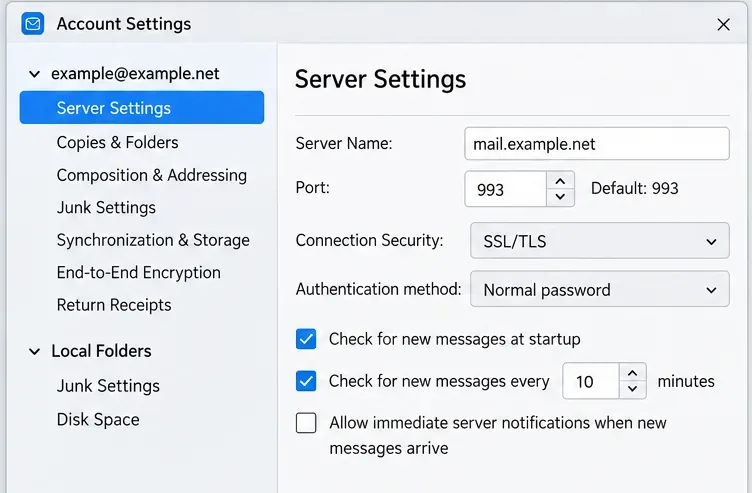752x493 pixels.
Task: Click the Port: label
Action: click(313, 188)
